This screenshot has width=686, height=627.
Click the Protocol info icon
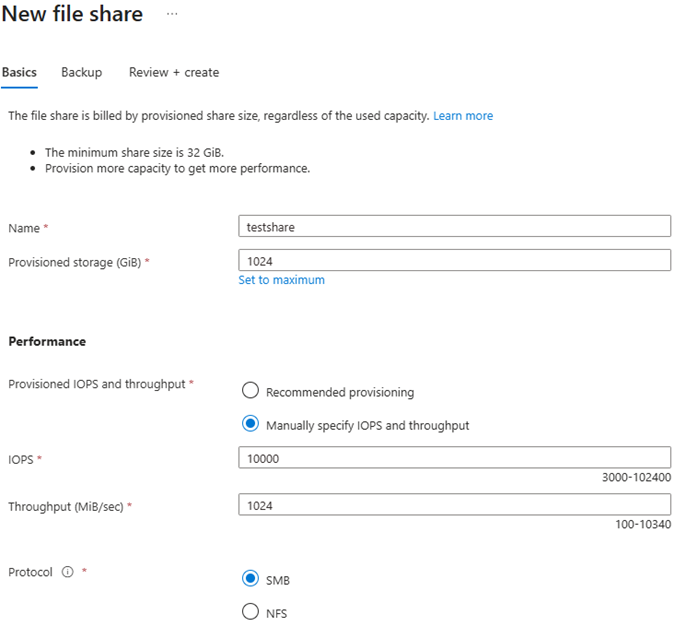coord(67,571)
